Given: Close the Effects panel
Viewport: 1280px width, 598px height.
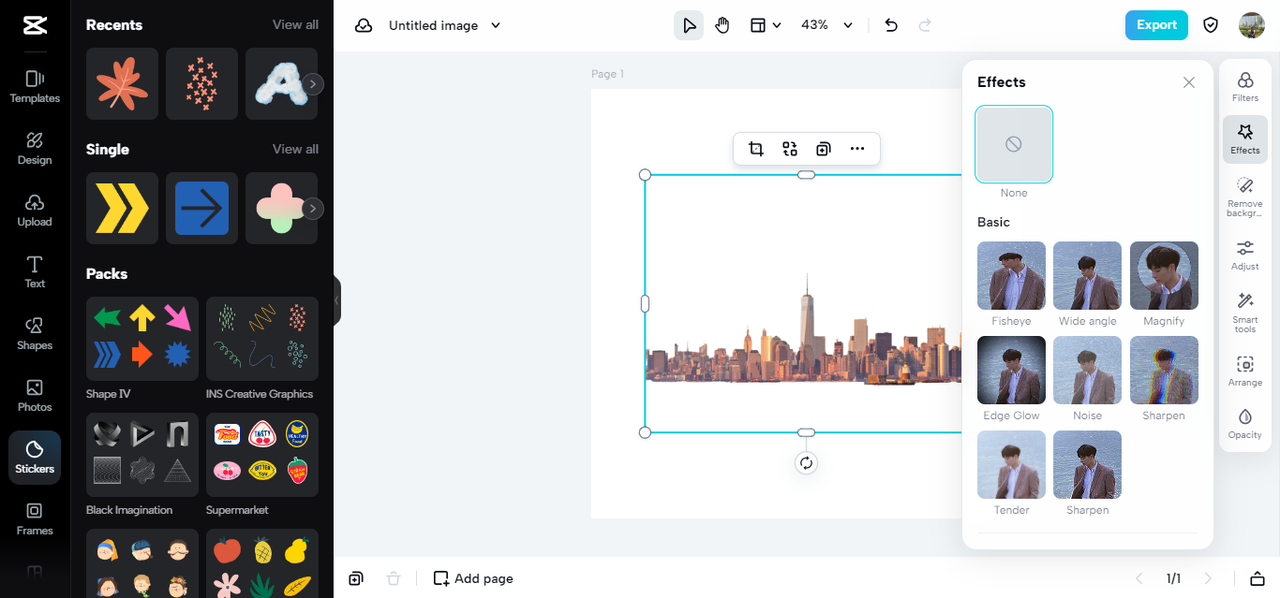Looking at the screenshot, I should pos(1189,82).
